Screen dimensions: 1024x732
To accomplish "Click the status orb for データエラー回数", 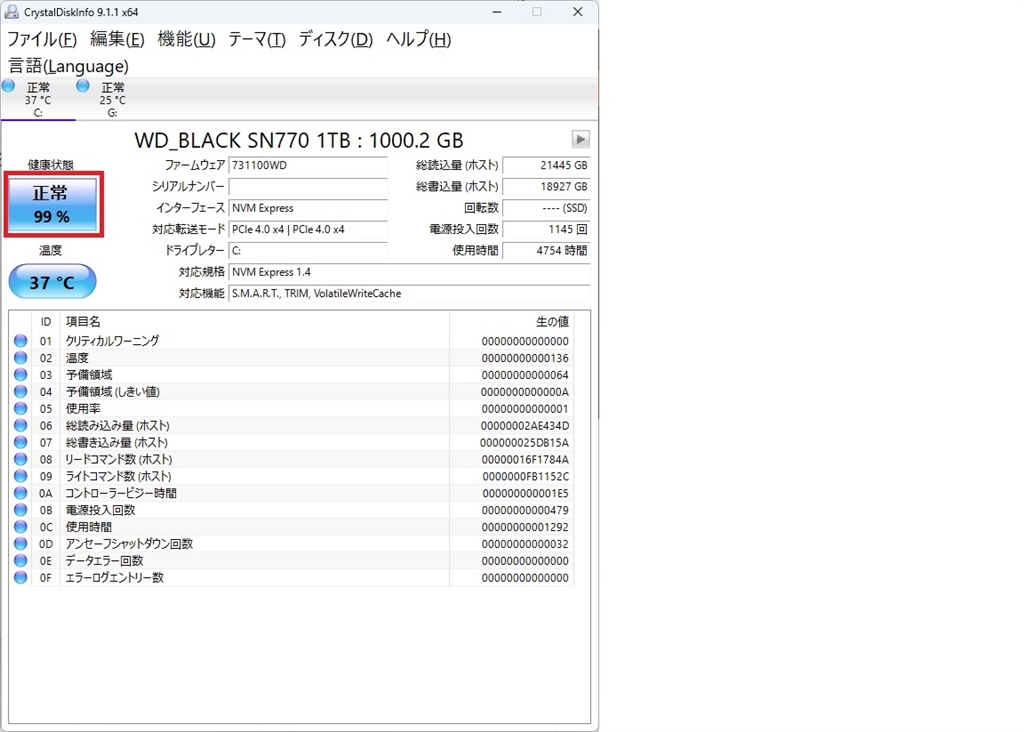I will click(x=21, y=561).
